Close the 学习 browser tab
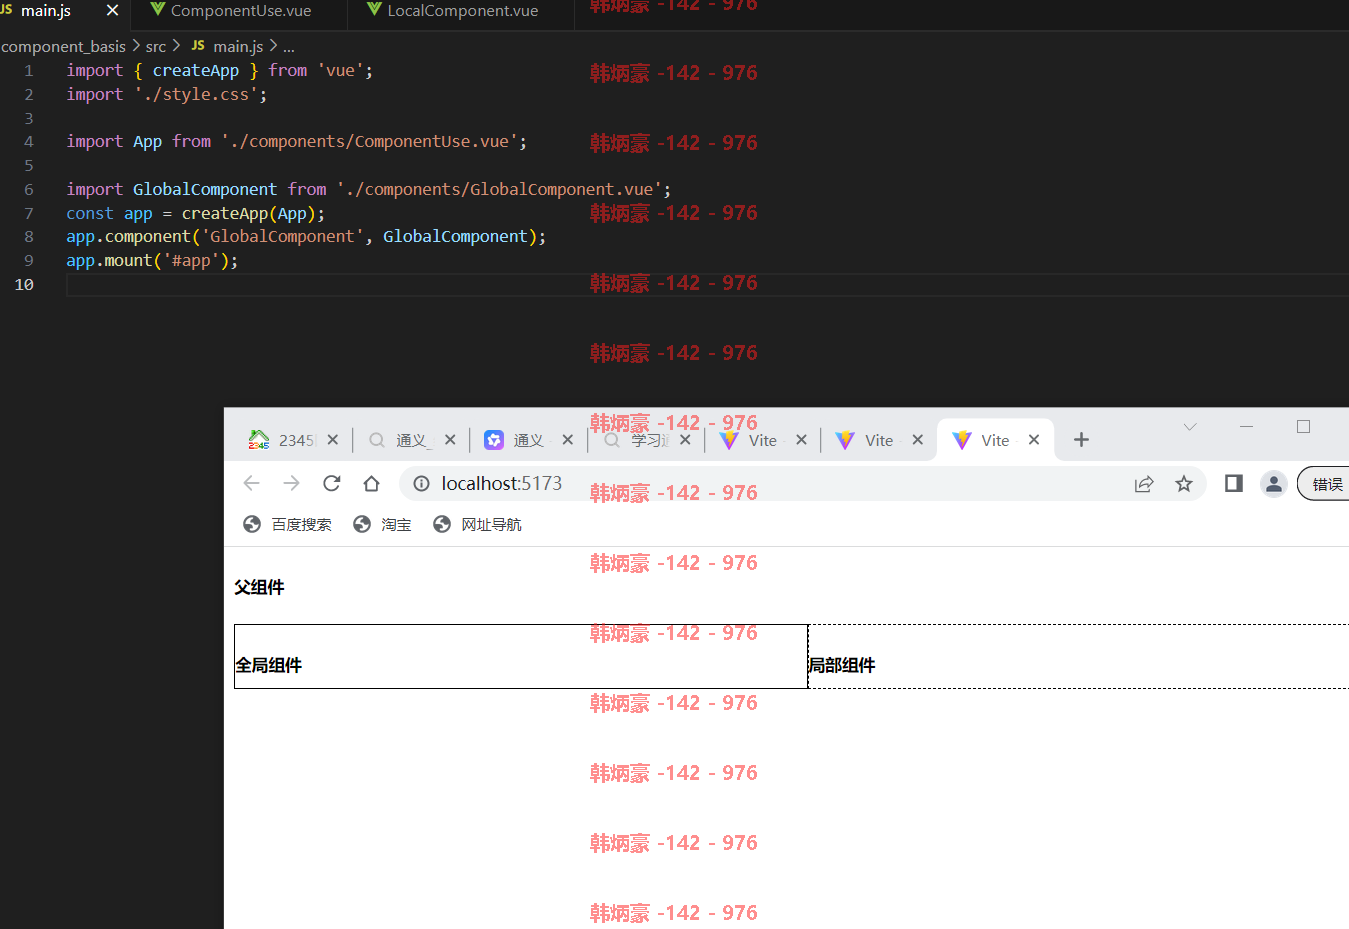The image size is (1349, 929). tap(685, 440)
